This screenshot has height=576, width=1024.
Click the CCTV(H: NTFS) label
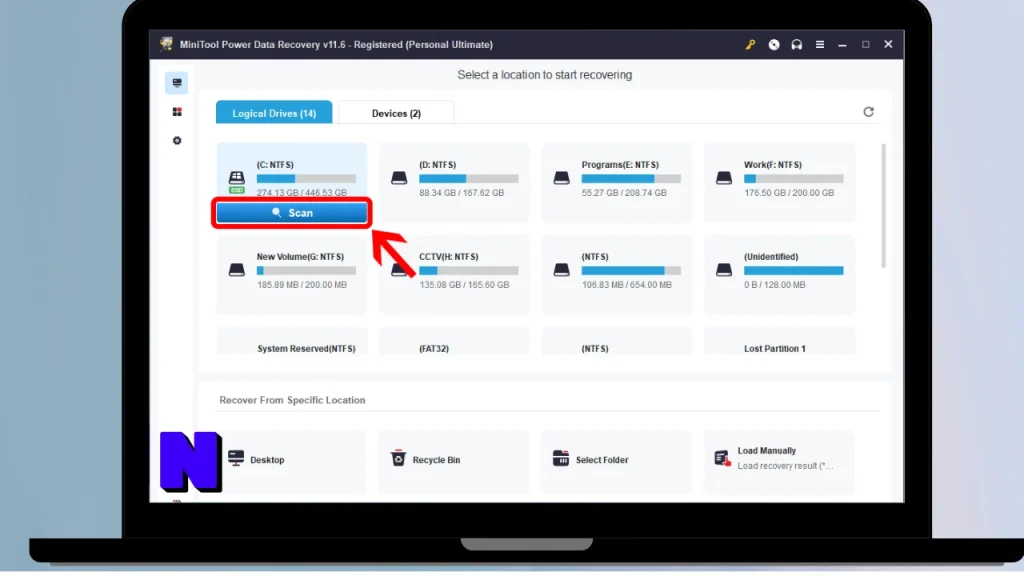point(449,257)
